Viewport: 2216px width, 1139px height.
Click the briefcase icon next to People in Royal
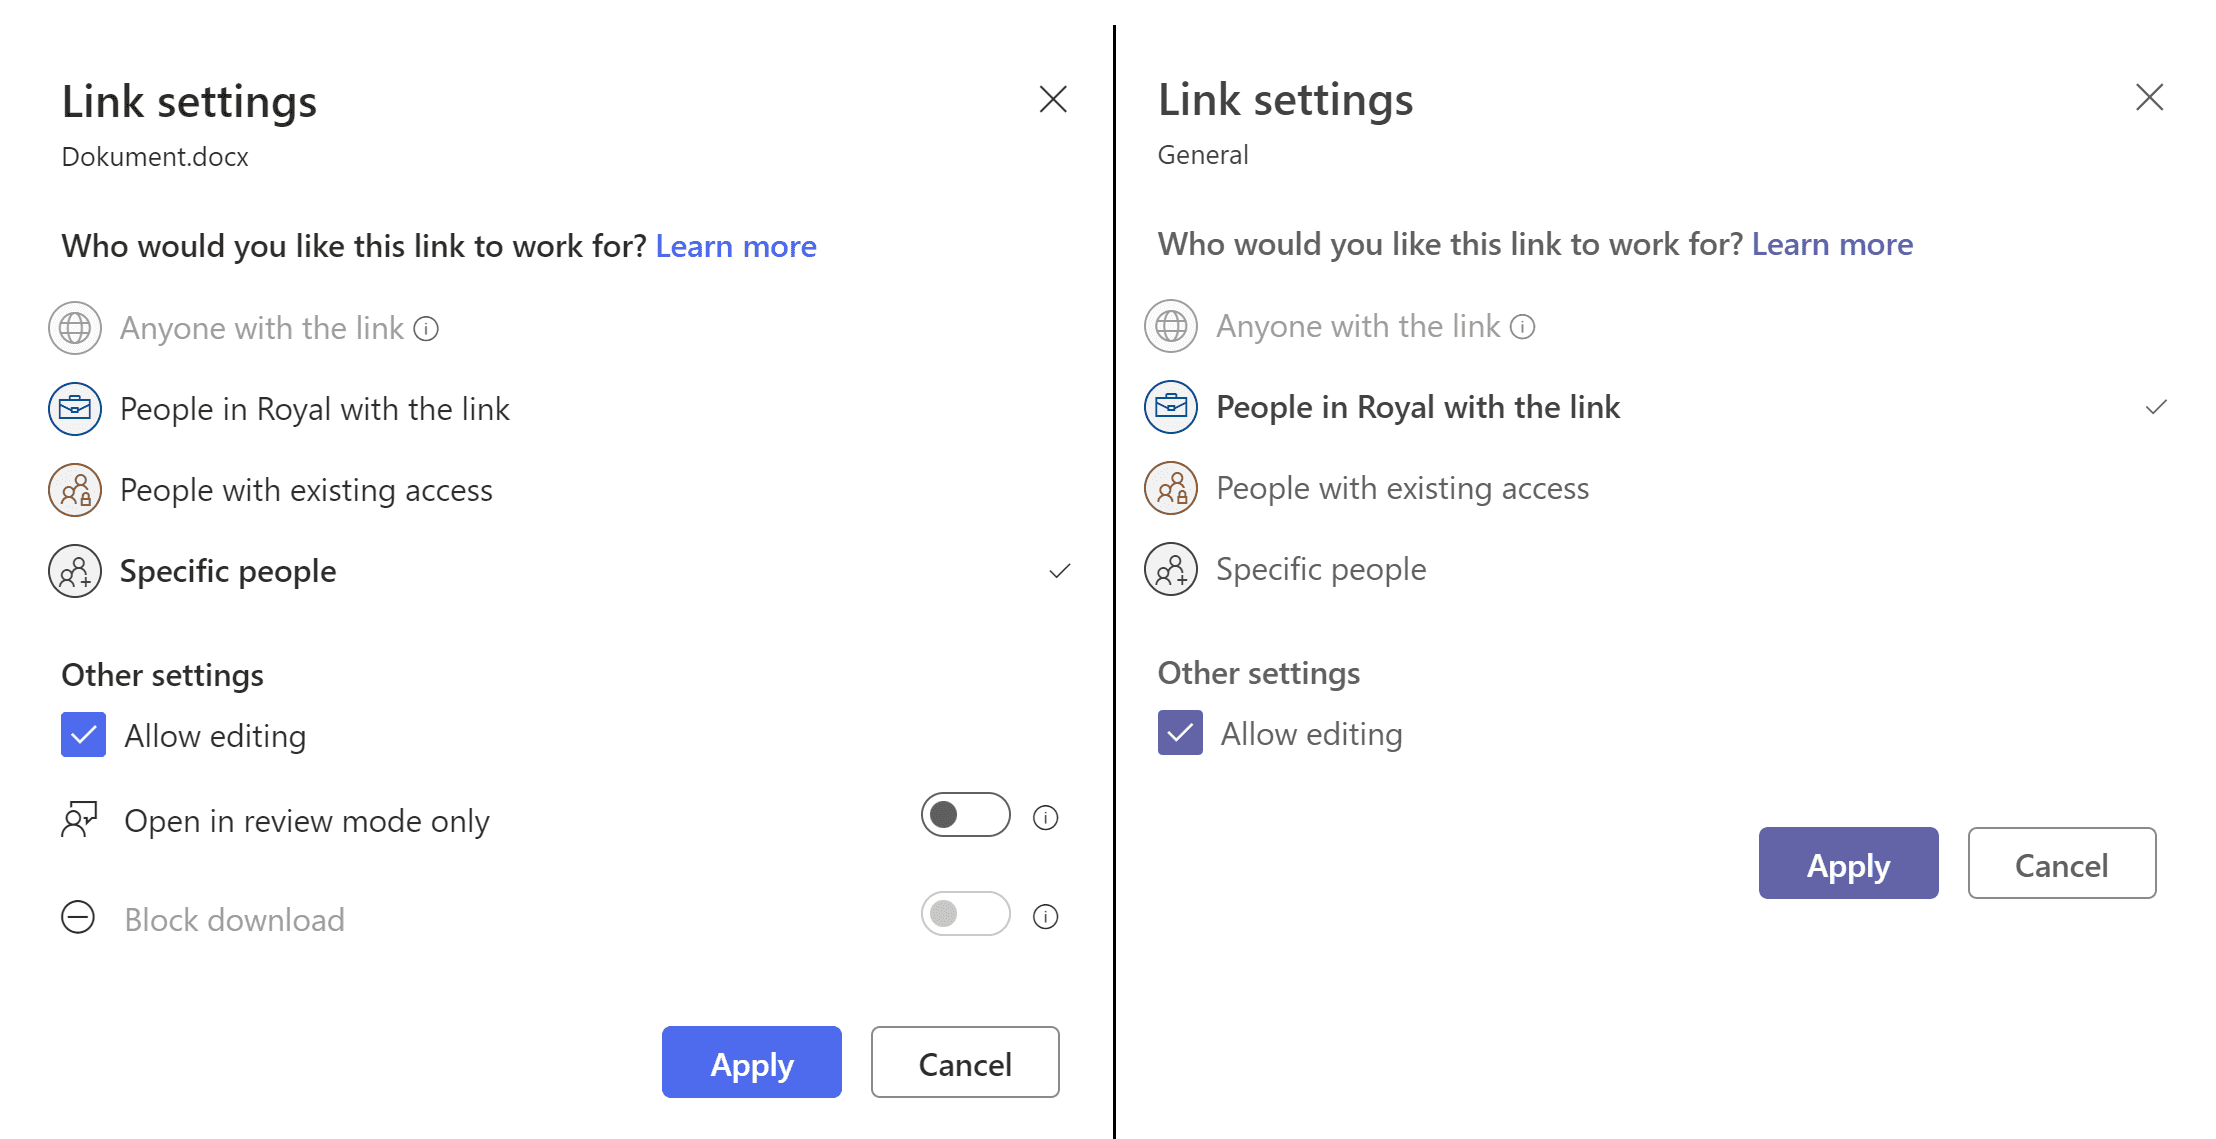72,409
